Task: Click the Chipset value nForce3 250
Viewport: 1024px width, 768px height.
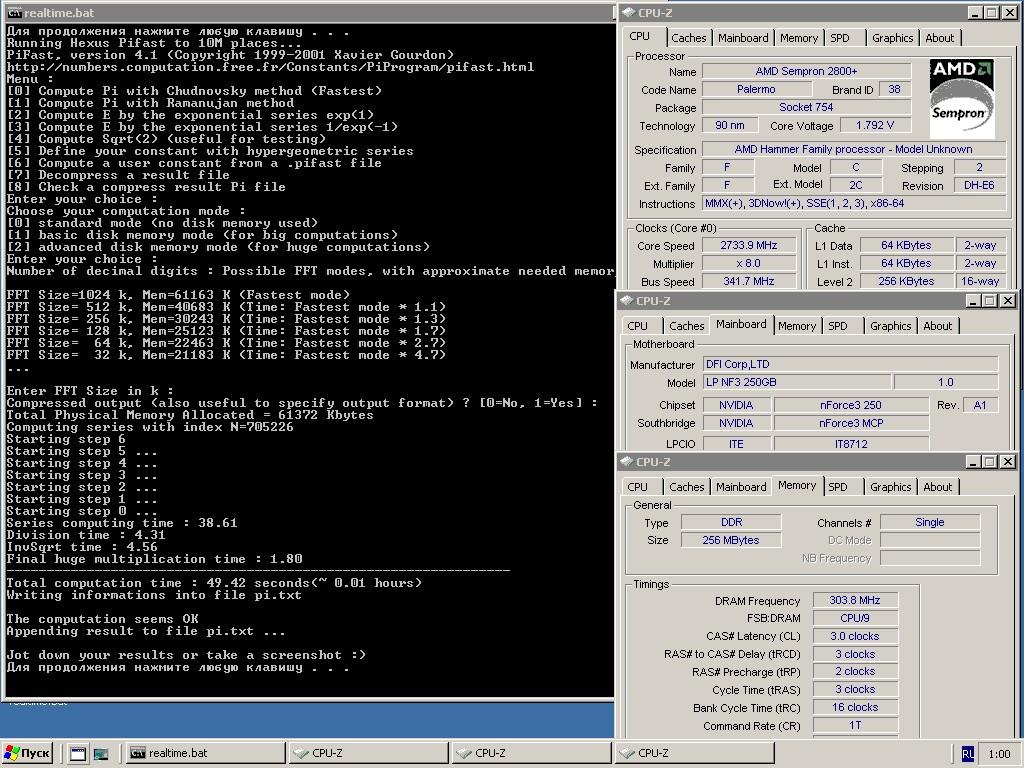Action: coord(851,405)
